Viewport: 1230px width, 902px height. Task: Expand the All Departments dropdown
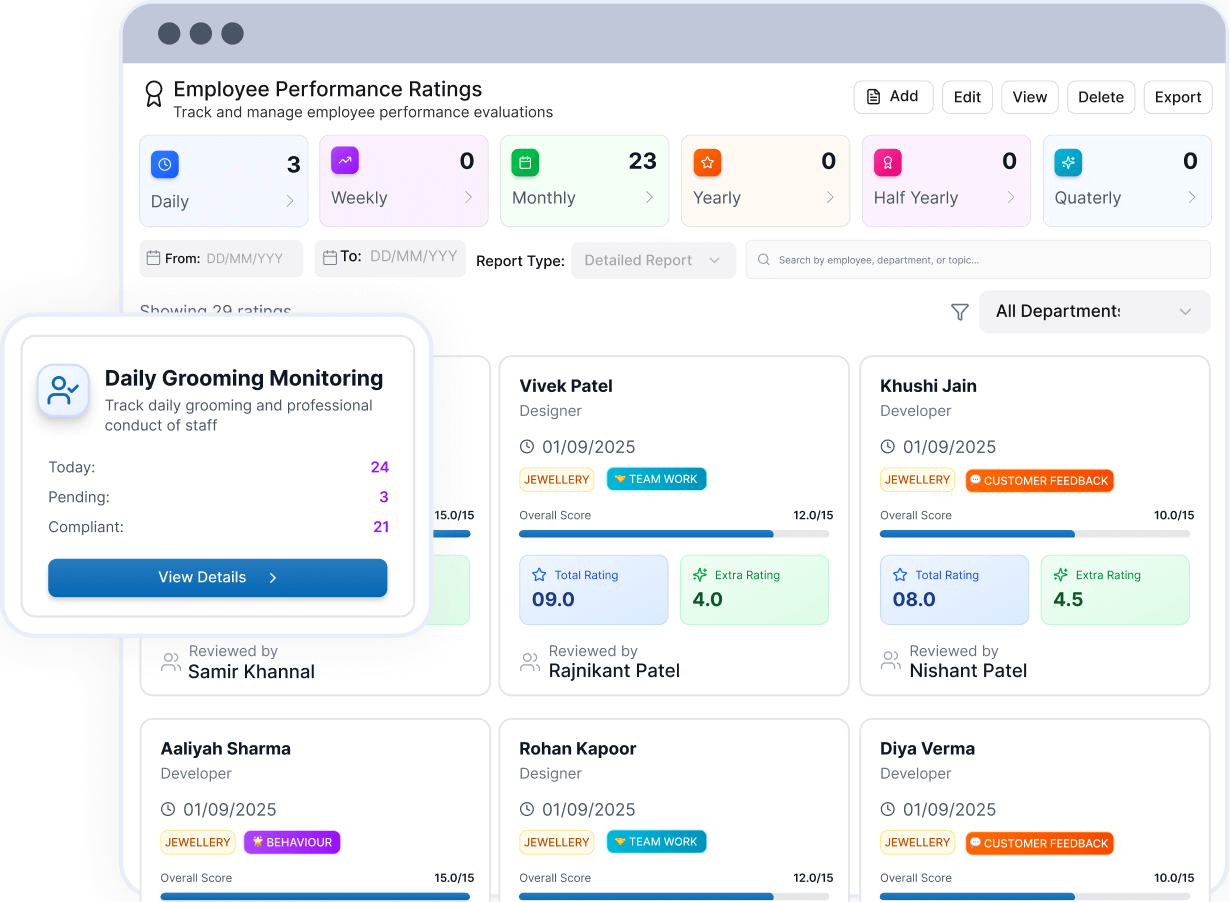click(x=1094, y=312)
